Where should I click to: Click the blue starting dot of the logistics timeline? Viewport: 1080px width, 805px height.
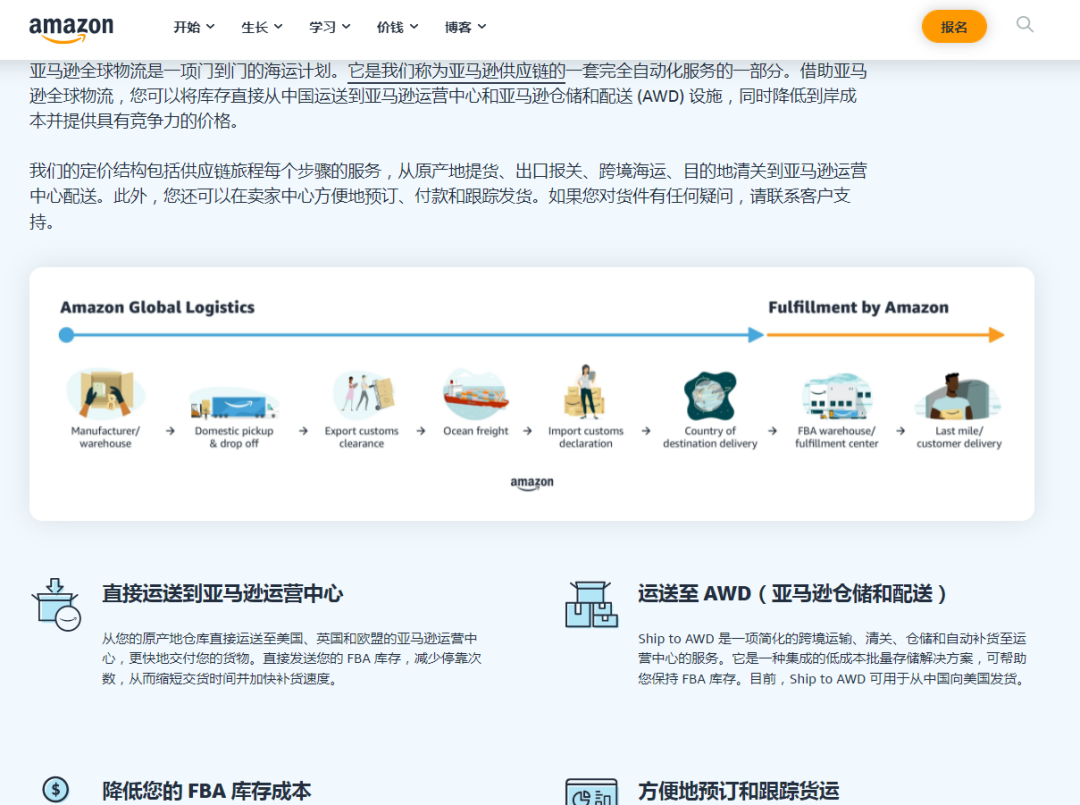point(66,335)
